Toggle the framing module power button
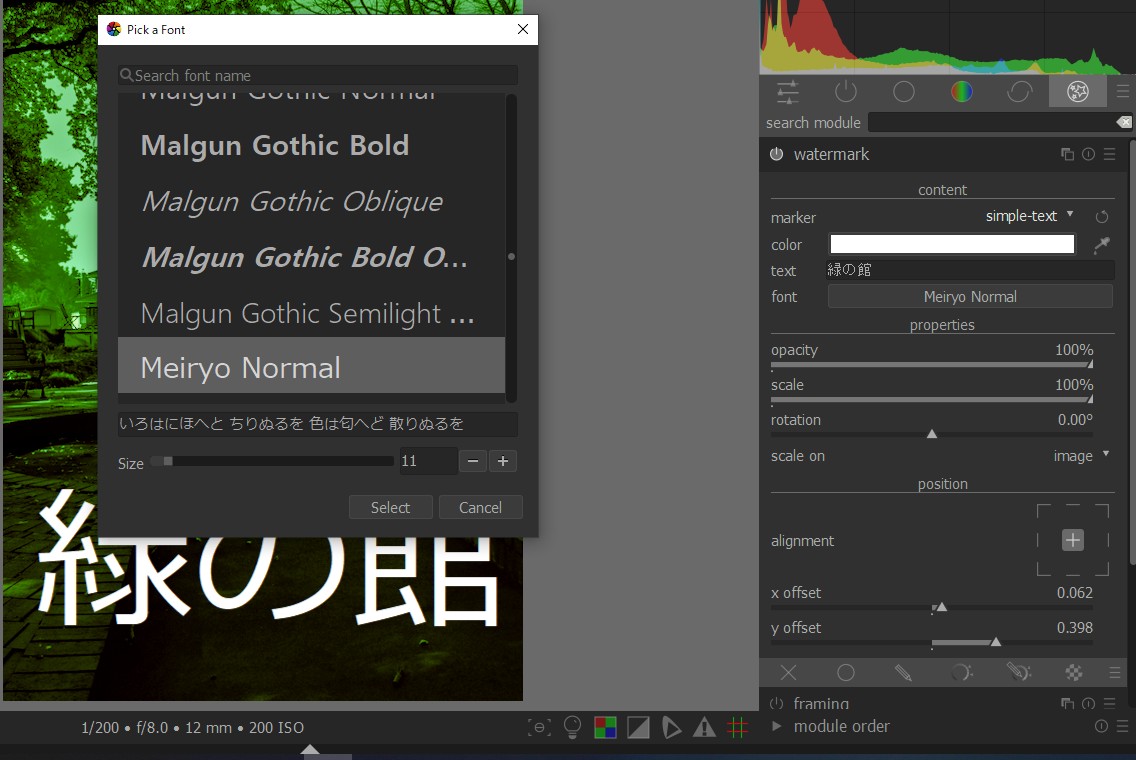Viewport: 1136px width, 760px height. [x=776, y=703]
